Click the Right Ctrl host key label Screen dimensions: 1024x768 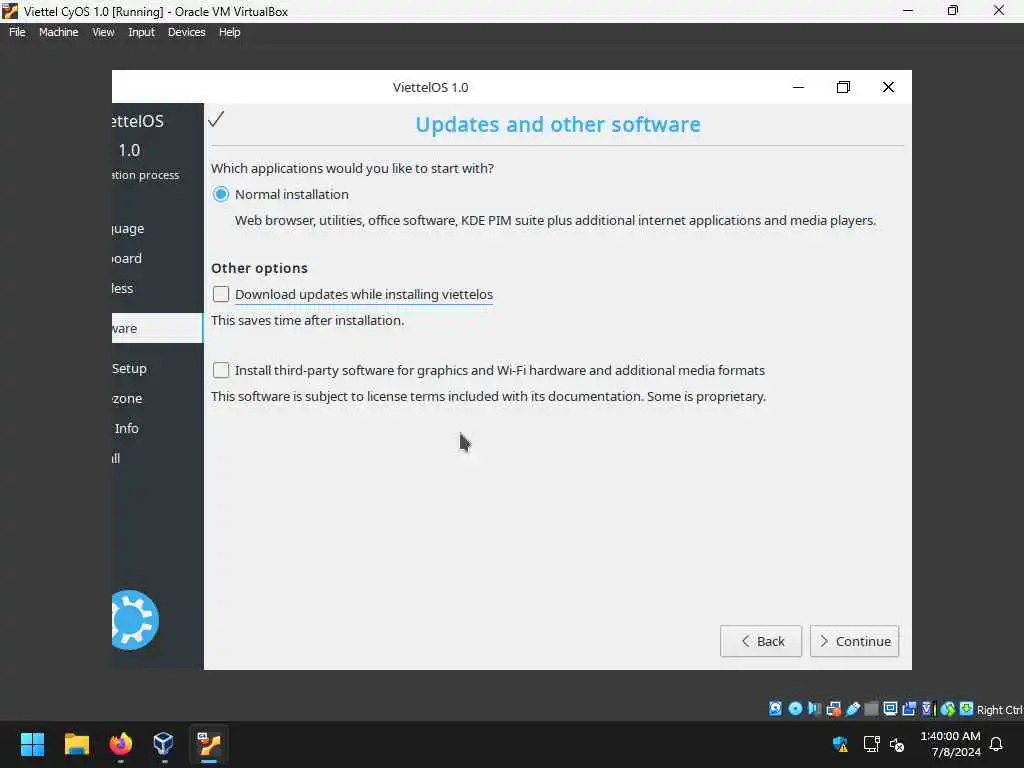[x=999, y=709]
